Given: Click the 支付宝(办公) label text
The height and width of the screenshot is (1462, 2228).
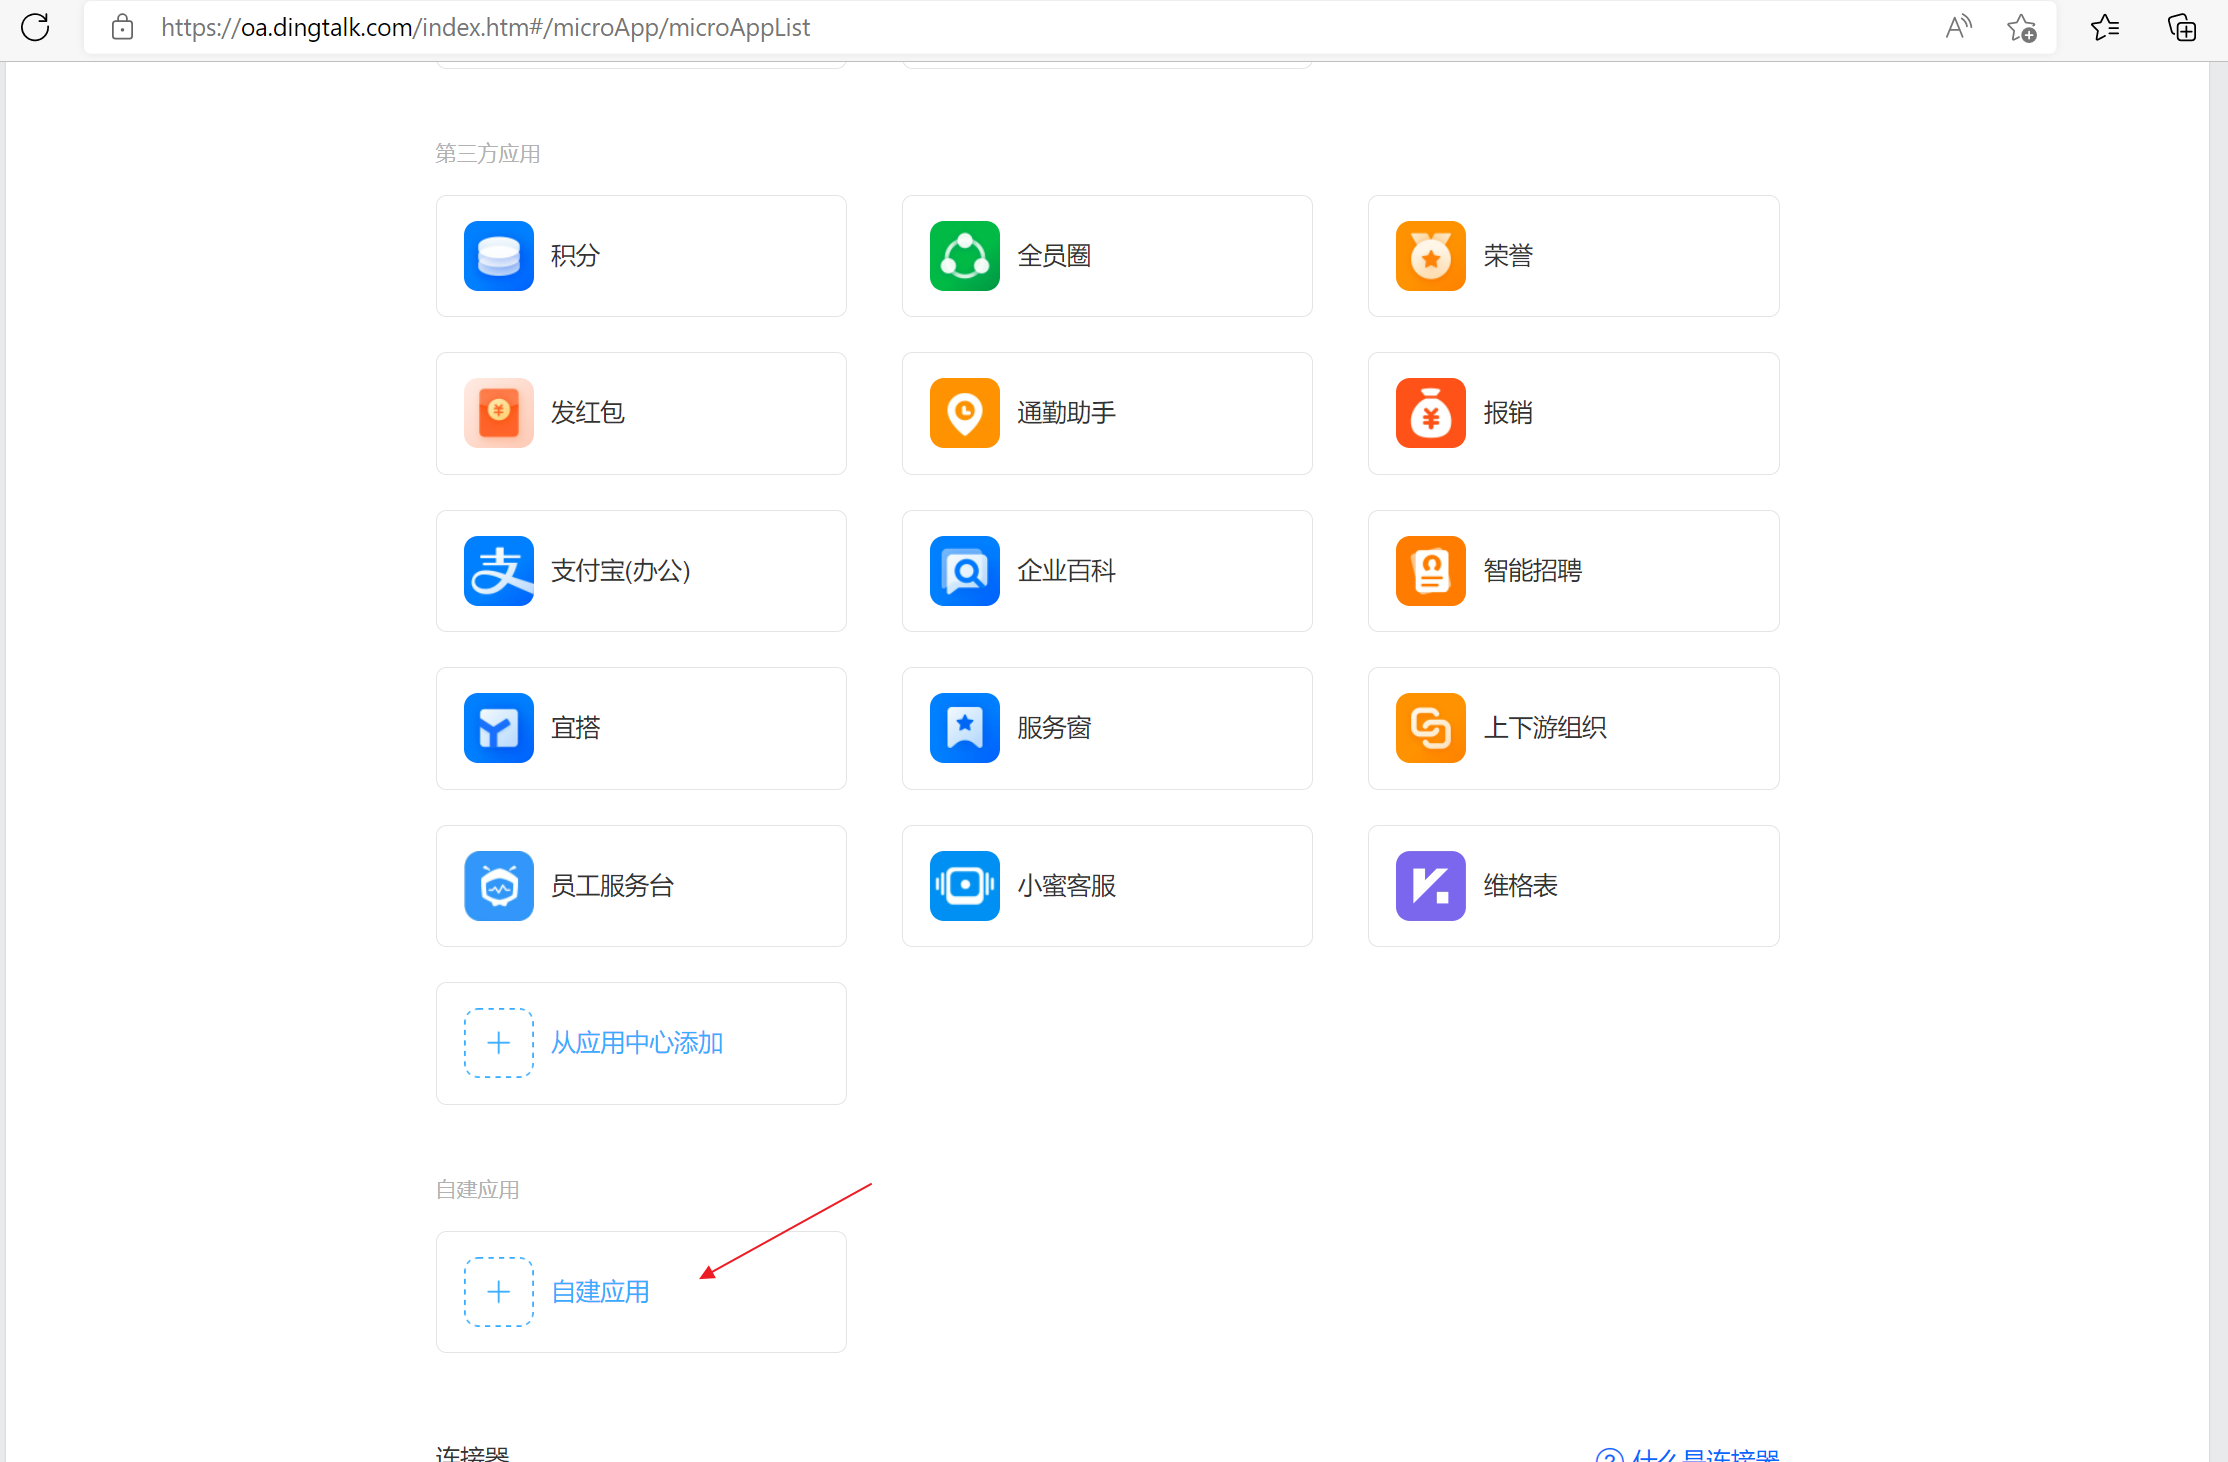Looking at the screenshot, I should (621, 571).
